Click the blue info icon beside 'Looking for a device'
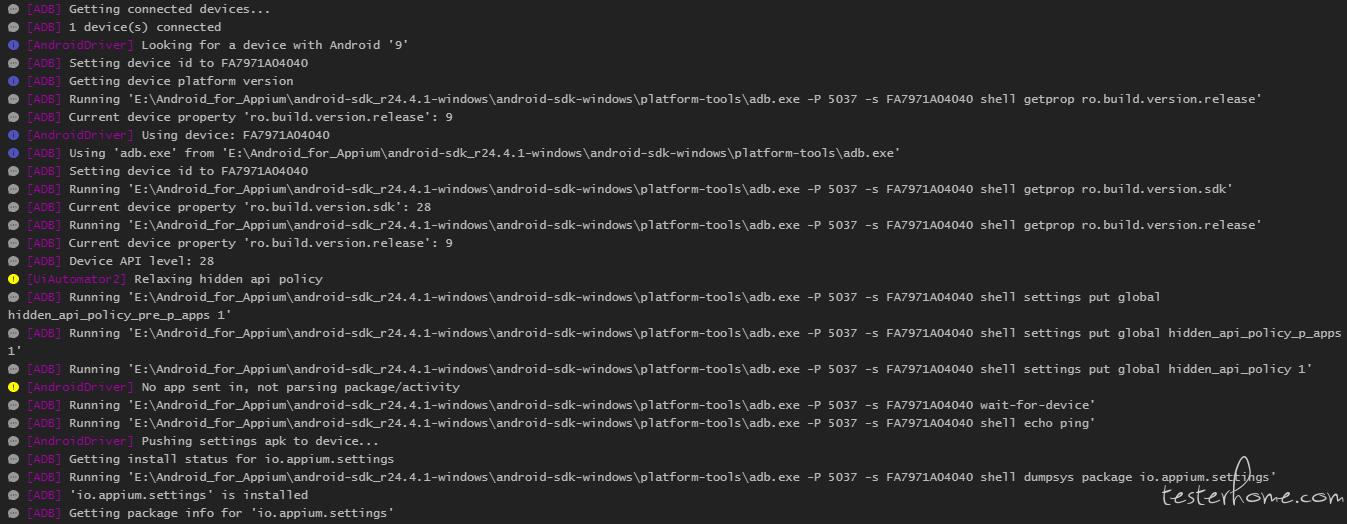Image resolution: width=1347 pixels, height=524 pixels. pyautogui.click(x=13, y=45)
